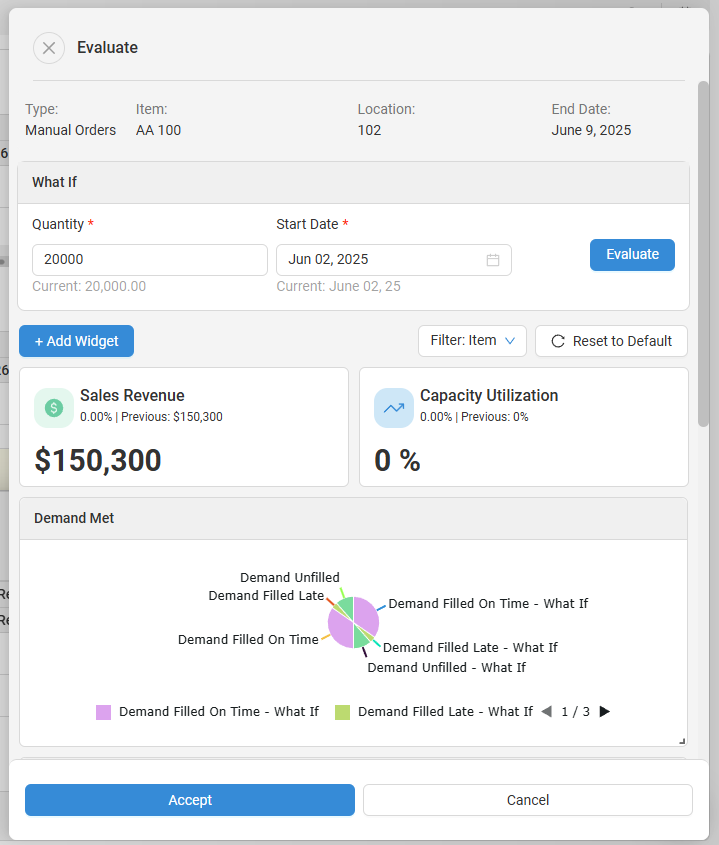Click the What If section header
The width and height of the screenshot is (719, 845).
(x=353, y=183)
